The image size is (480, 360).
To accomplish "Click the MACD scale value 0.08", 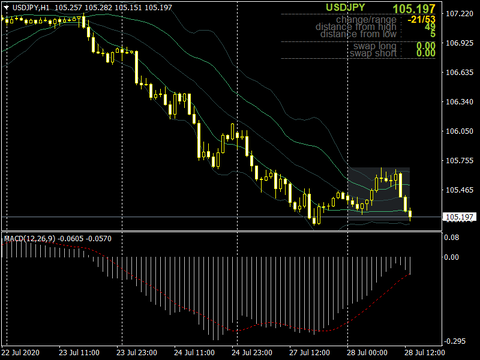I will point(451,237).
